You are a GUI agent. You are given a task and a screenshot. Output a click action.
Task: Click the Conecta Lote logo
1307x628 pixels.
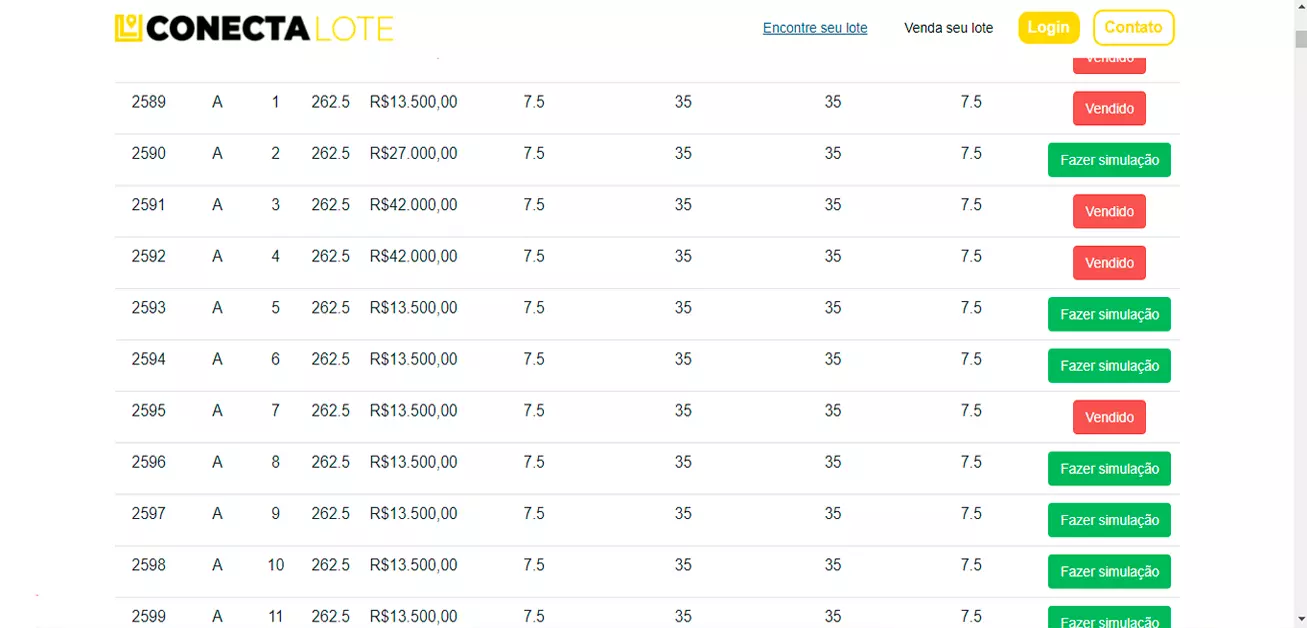(x=254, y=28)
